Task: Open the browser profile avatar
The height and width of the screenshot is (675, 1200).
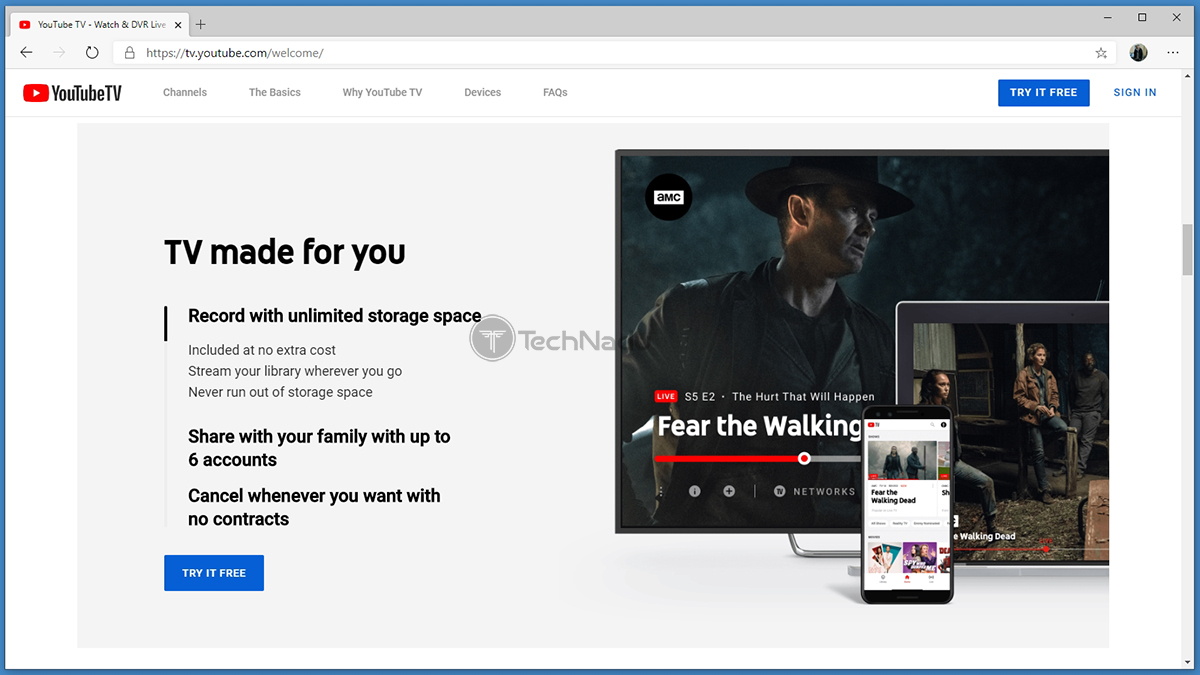Action: [1138, 53]
